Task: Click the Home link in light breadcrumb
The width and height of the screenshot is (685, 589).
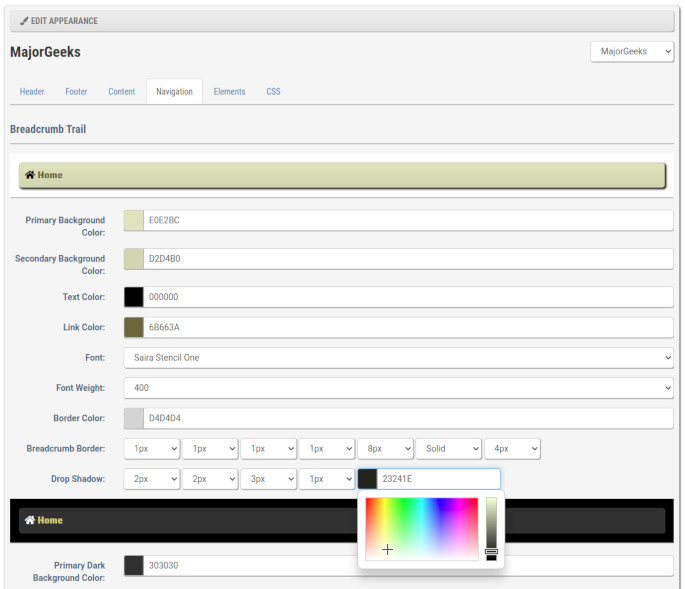Action: [50, 175]
